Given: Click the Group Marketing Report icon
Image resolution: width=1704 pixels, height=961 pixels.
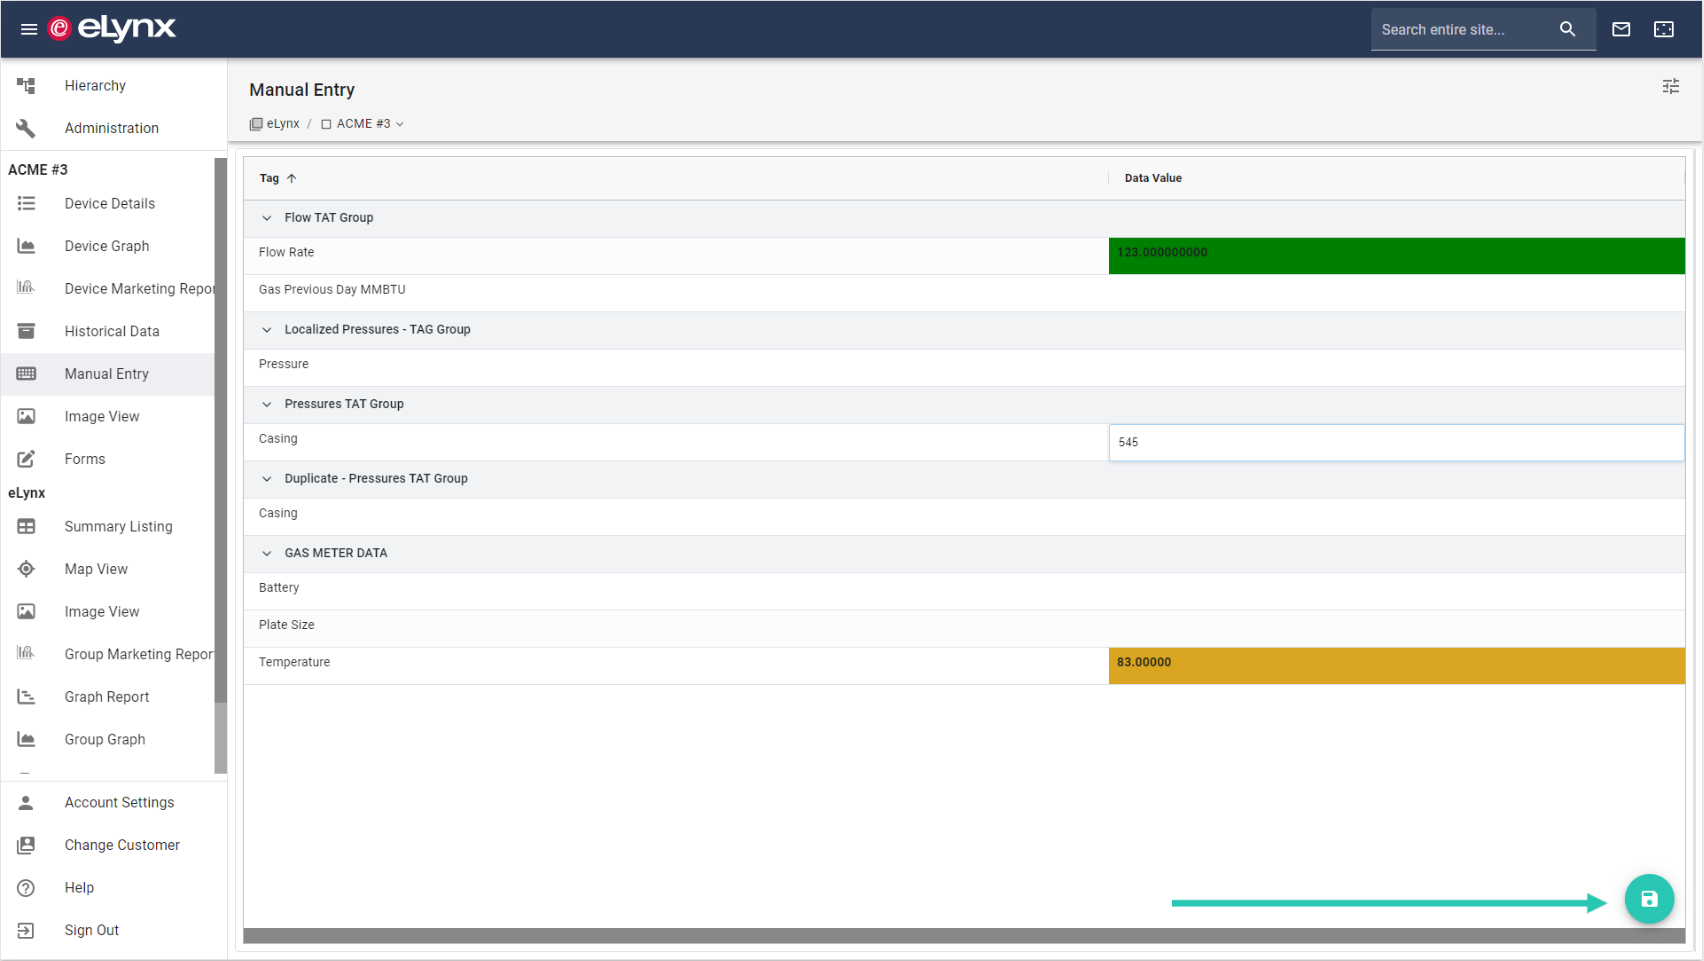Looking at the screenshot, I should 26,654.
